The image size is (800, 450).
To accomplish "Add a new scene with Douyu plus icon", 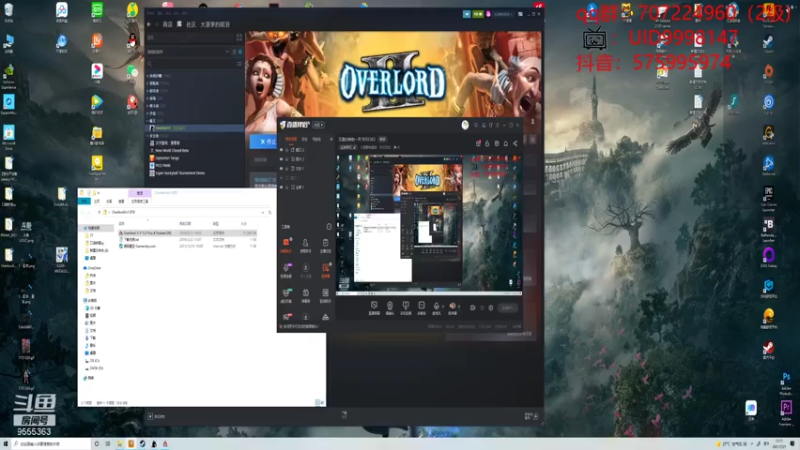I will point(331,139).
